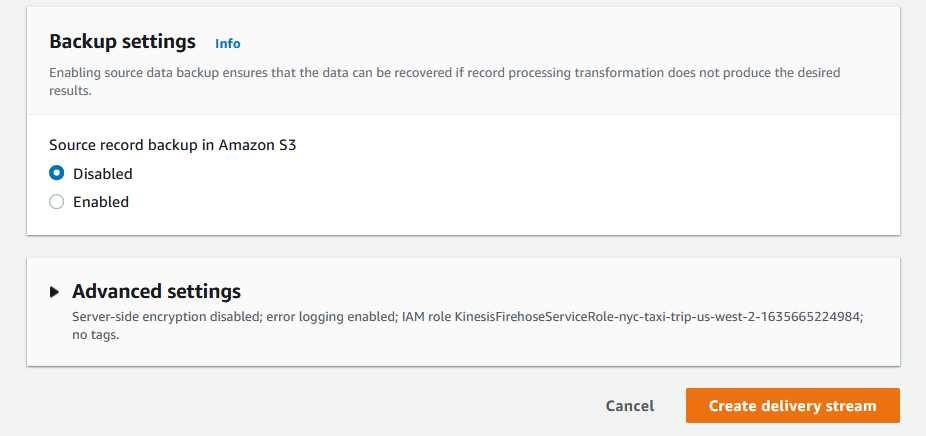The height and width of the screenshot is (436, 926).
Task: Select the Enabled radio button
Action: pos(57,201)
